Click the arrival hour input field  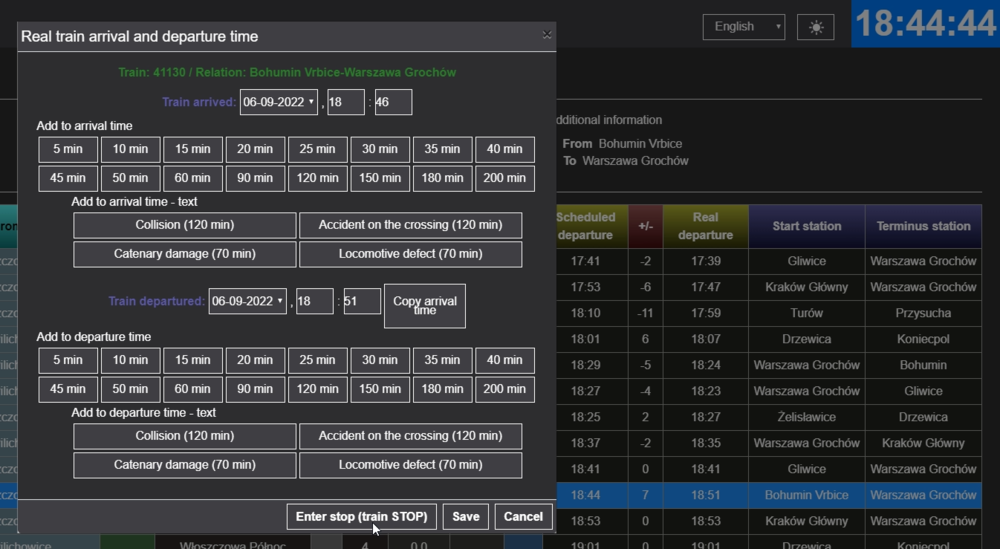point(346,102)
